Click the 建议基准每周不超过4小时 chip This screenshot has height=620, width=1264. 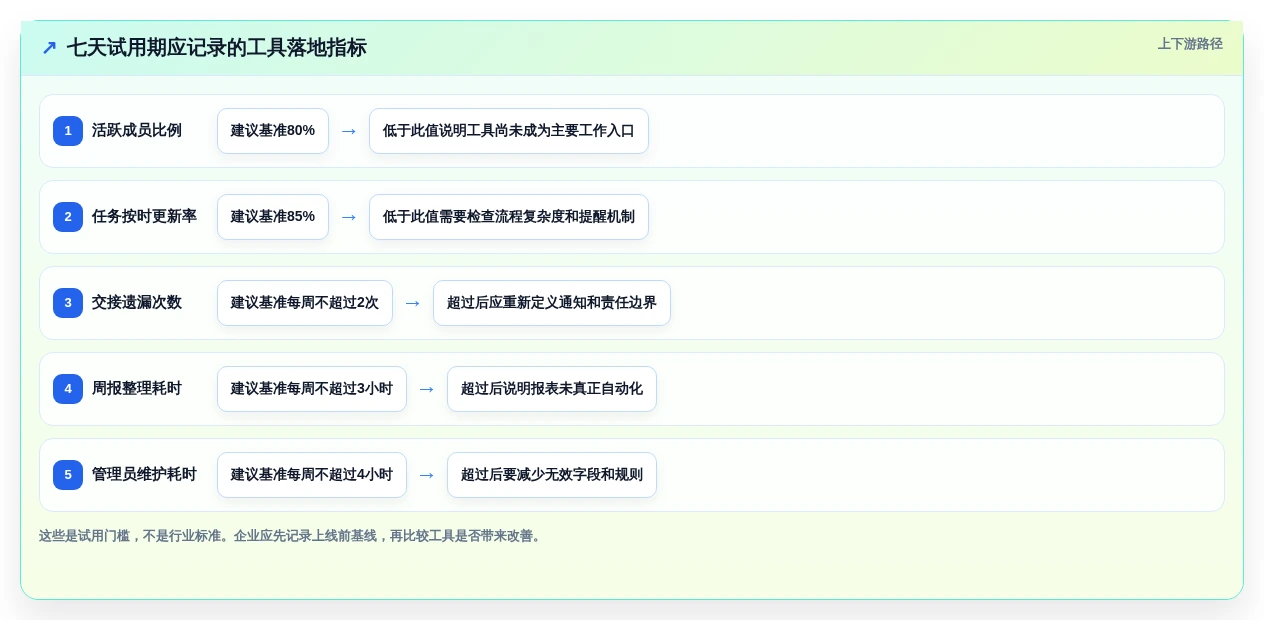pyautogui.click(x=312, y=475)
